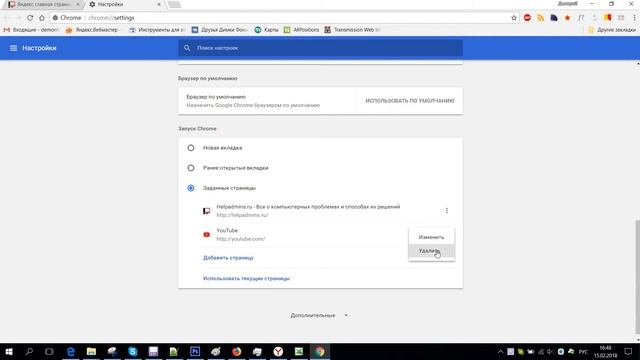Screen dimensions: 640x360
Task: Click the Helpadmins.ru favicon in startup pages
Action: pos(207,211)
